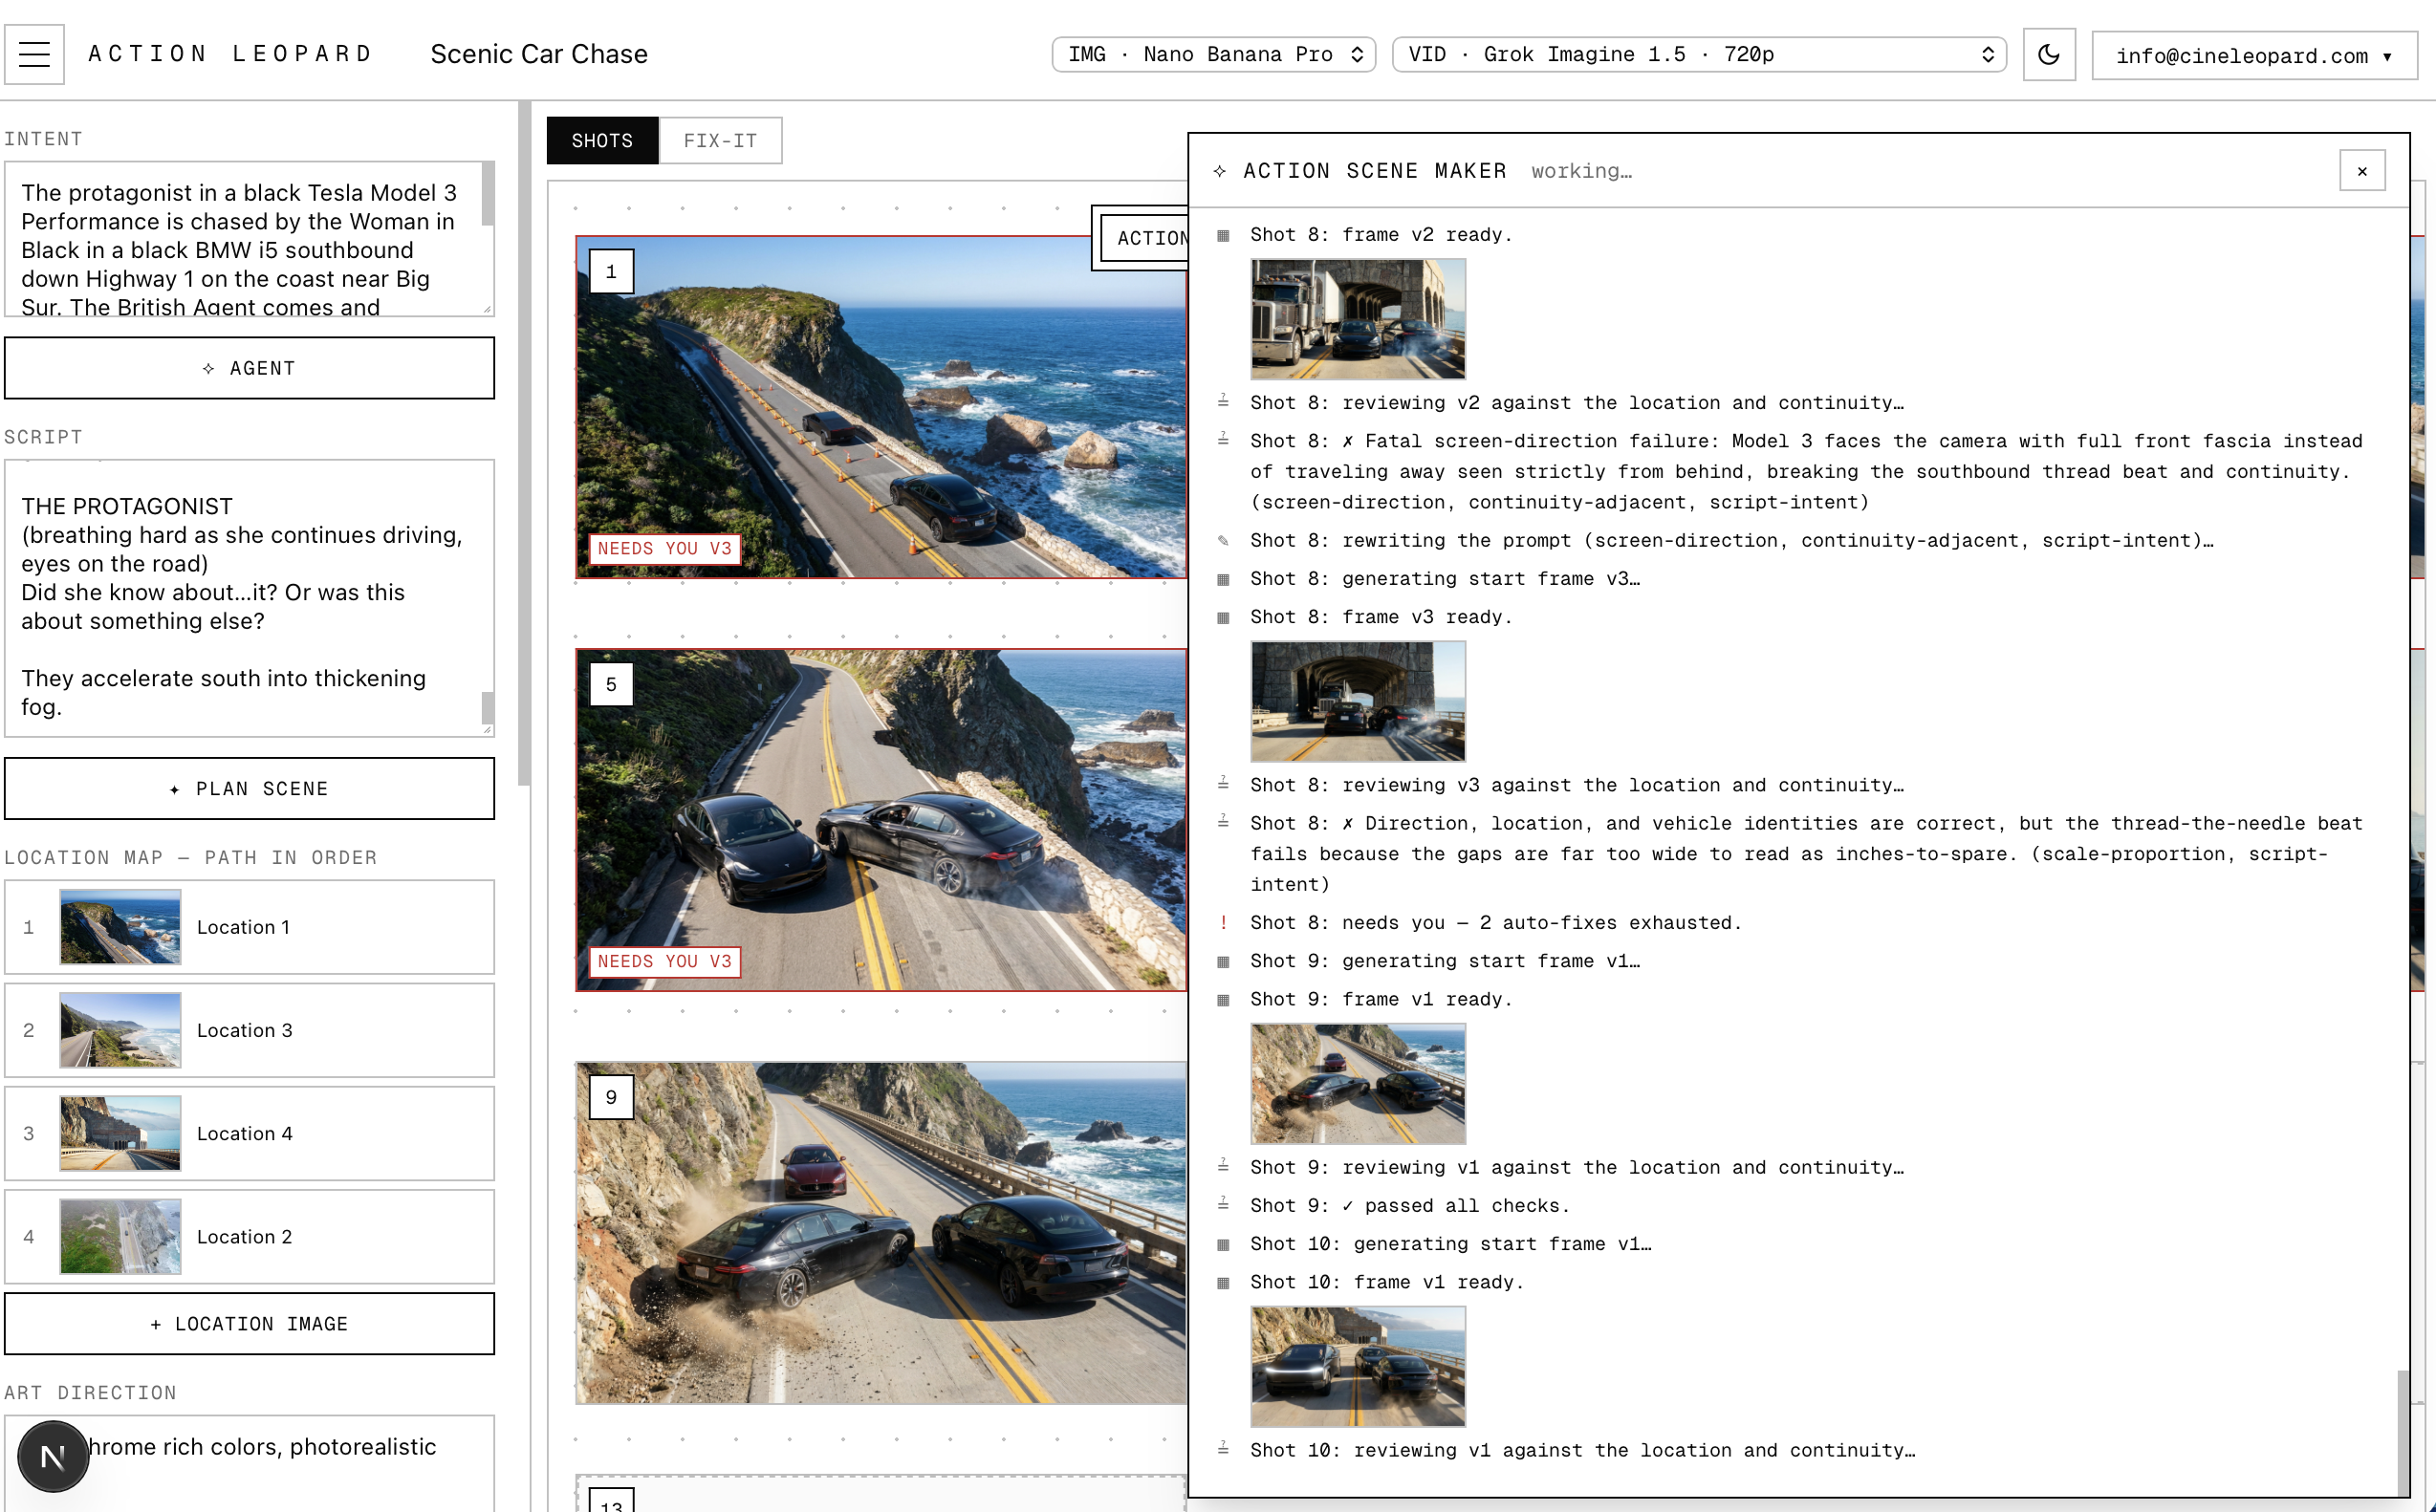Screen dimensions: 2436x1512
Task: Open the hamburger menu
Action: click(34, 54)
